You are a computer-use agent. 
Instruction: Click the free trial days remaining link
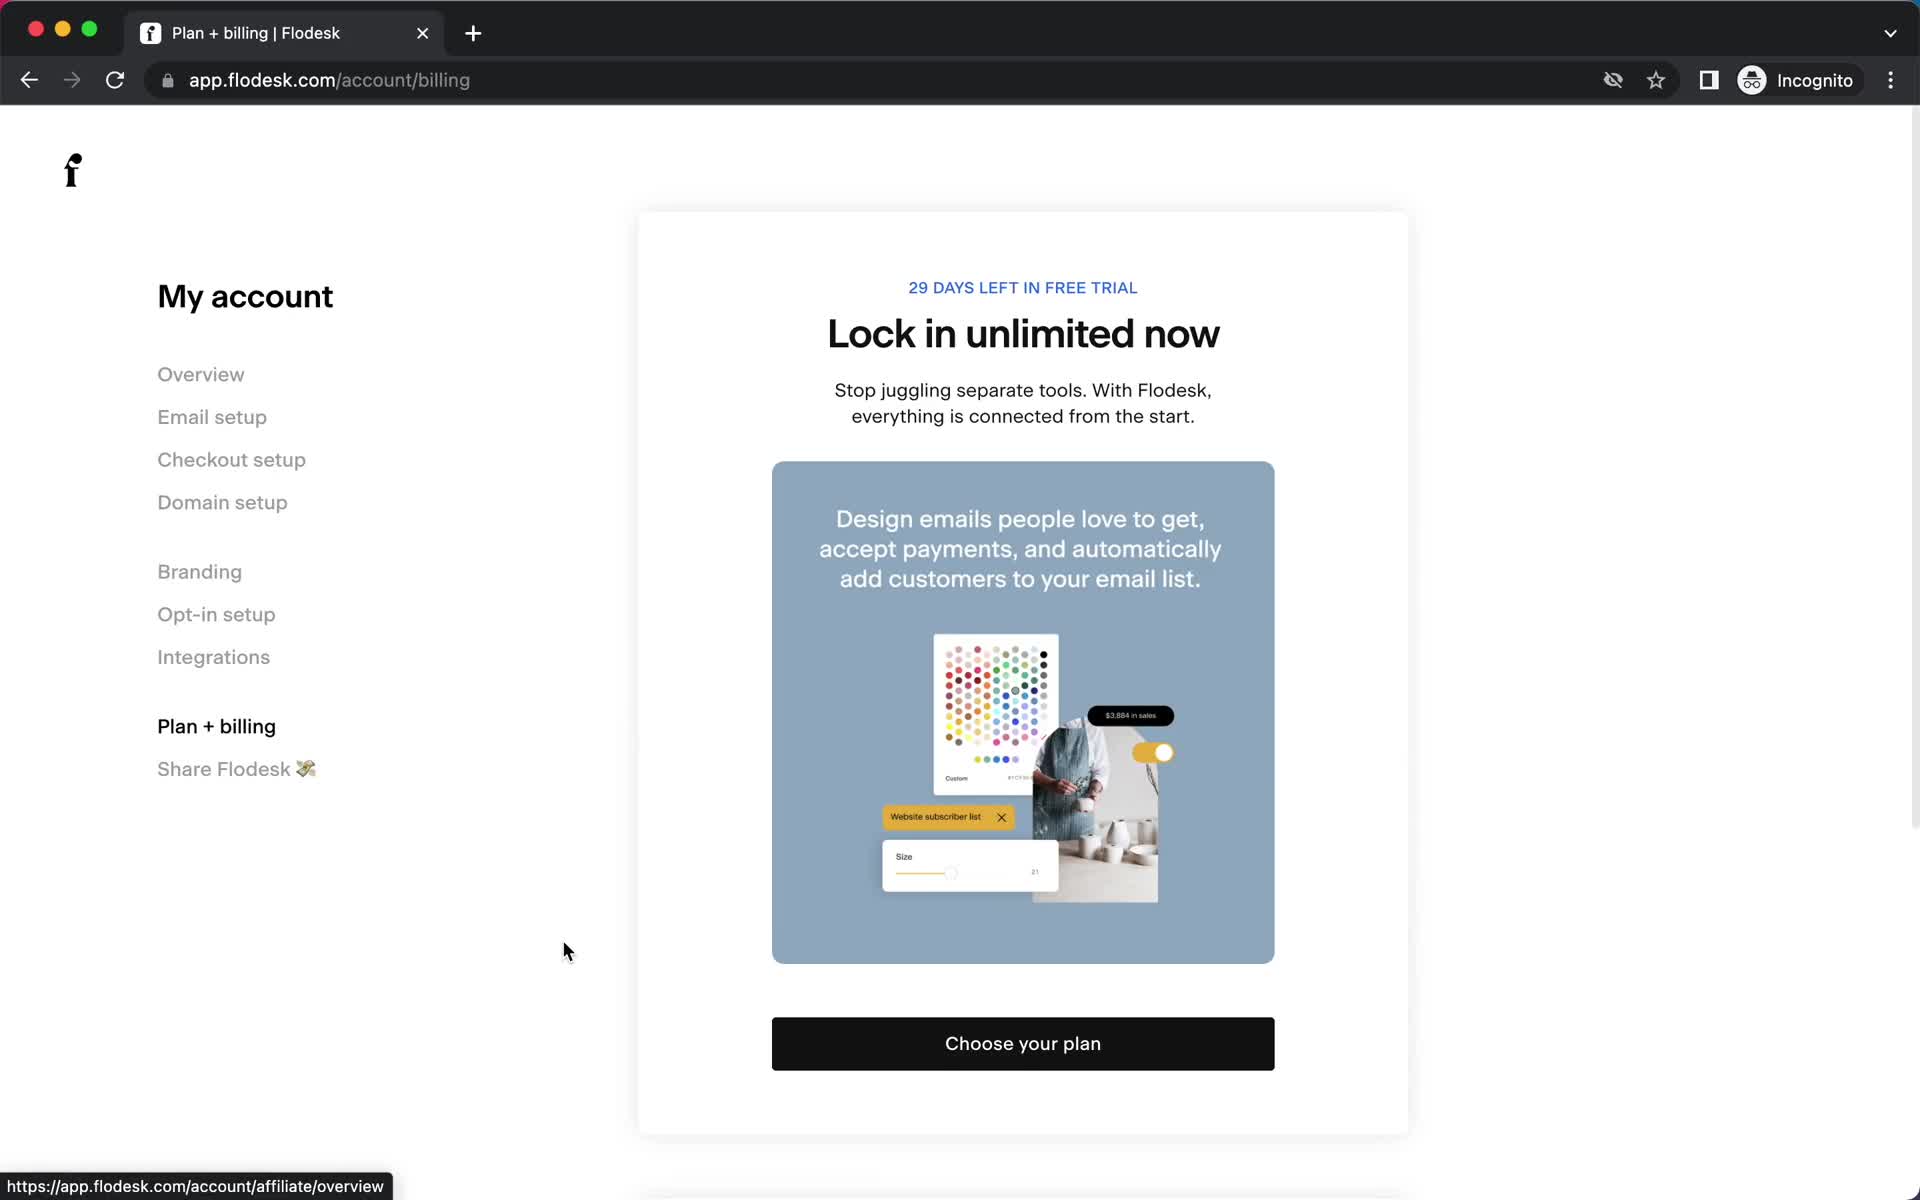(x=1023, y=286)
